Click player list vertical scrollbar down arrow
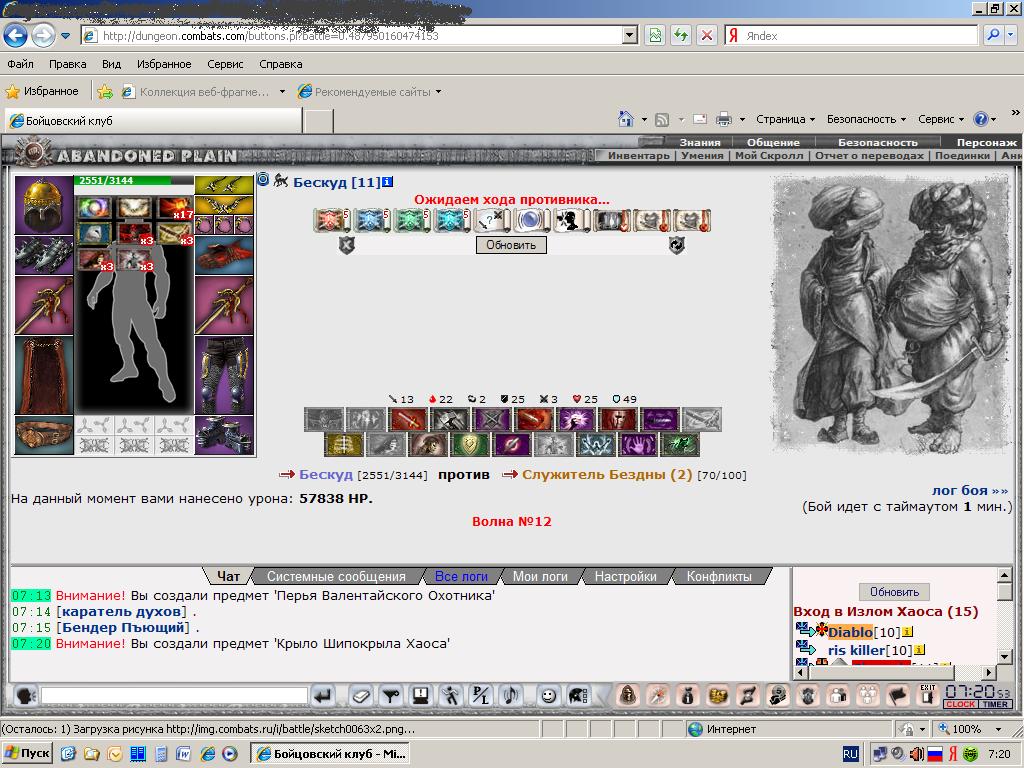 pos(1006,656)
